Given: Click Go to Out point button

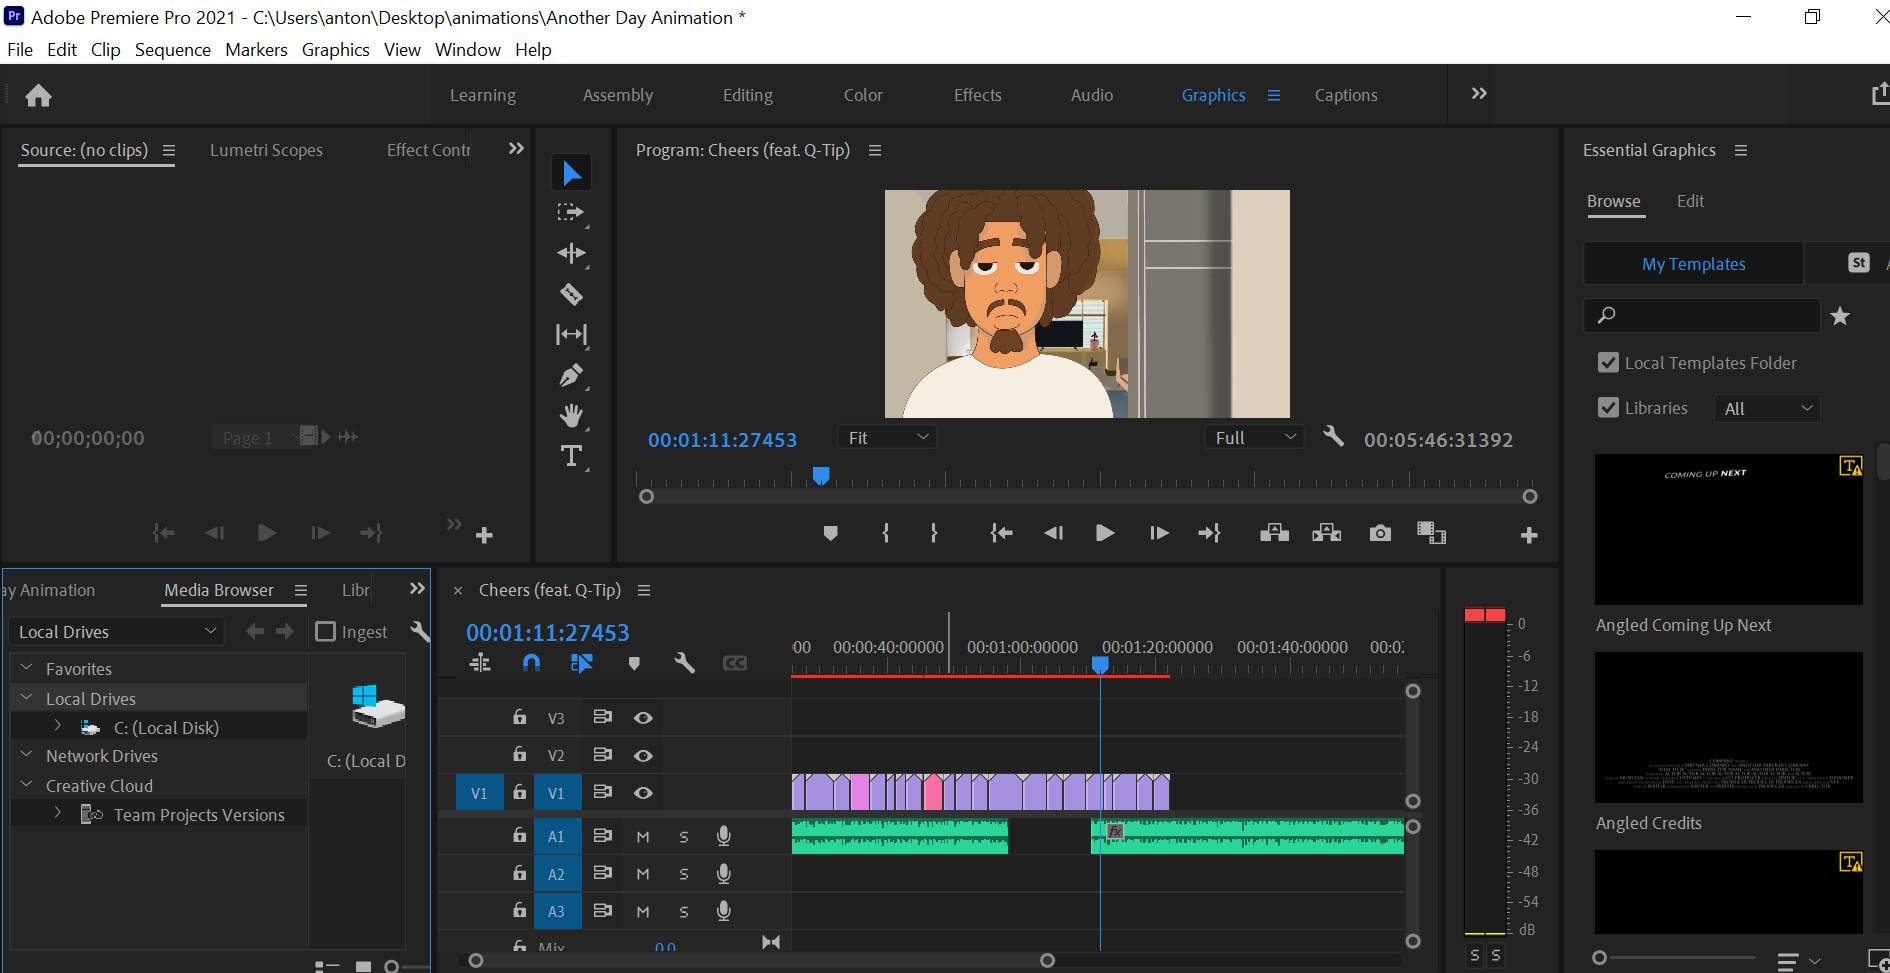Looking at the screenshot, I should [1210, 533].
